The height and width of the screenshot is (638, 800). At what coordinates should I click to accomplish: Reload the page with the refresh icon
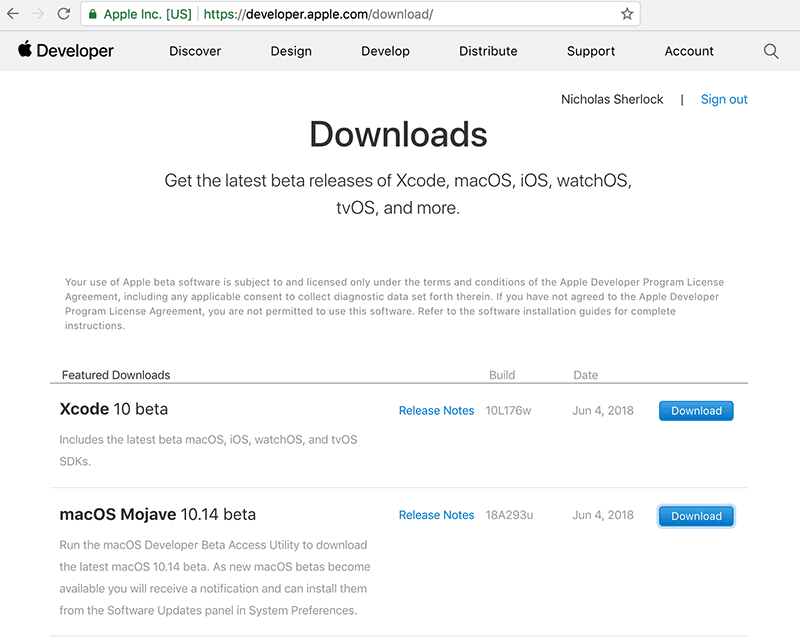click(64, 14)
